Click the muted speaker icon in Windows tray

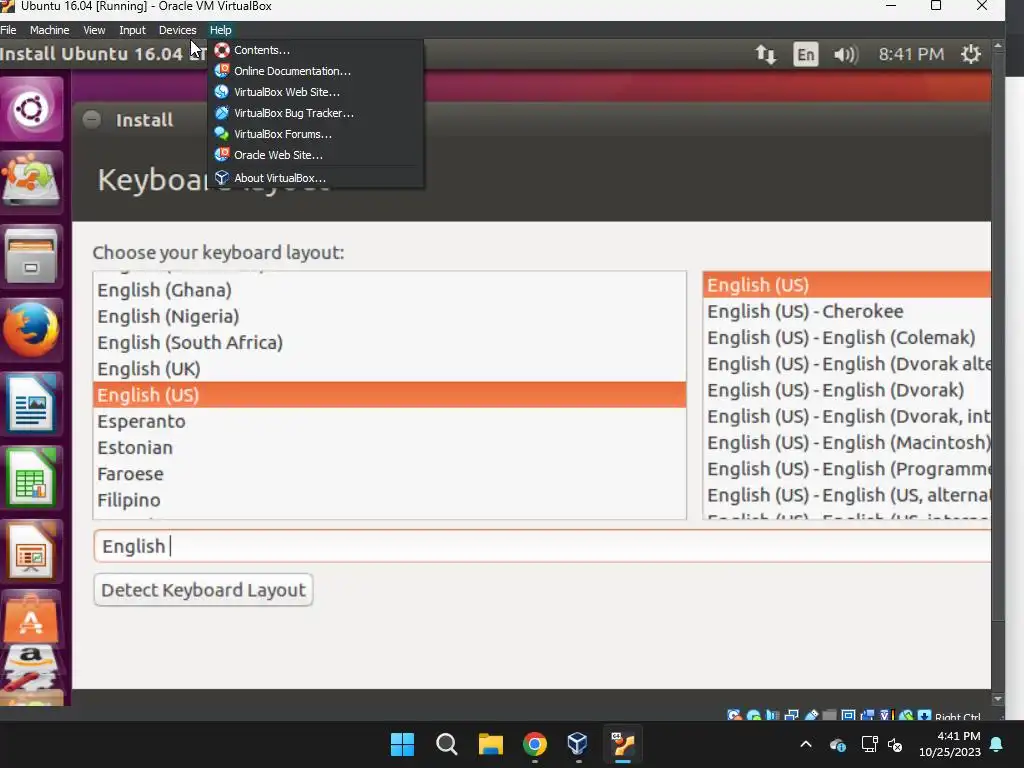tap(895, 744)
